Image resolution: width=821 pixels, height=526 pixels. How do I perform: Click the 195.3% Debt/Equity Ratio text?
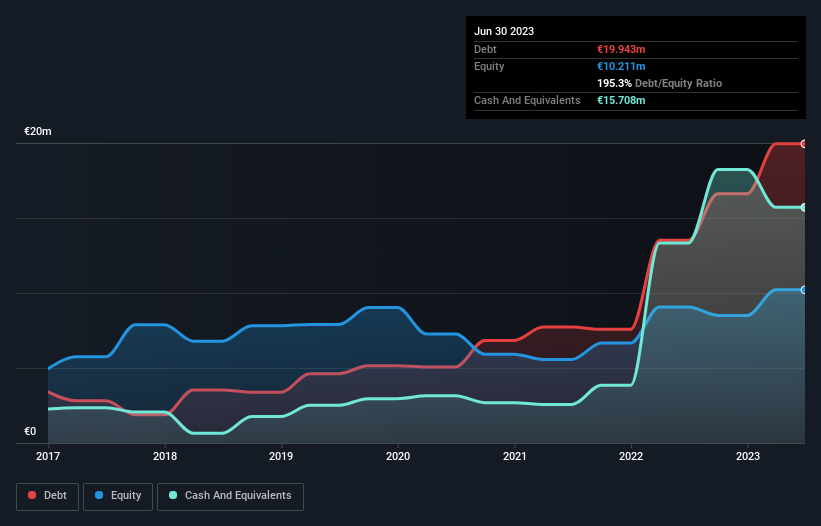[x=659, y=83]
